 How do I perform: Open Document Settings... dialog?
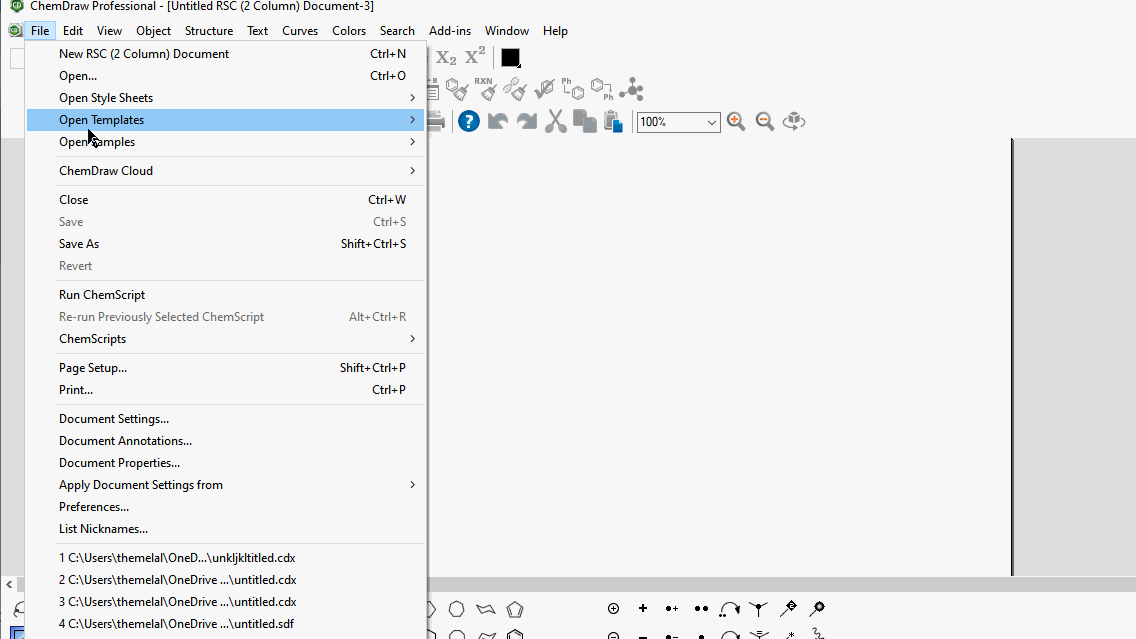click(x=225, y=419)
